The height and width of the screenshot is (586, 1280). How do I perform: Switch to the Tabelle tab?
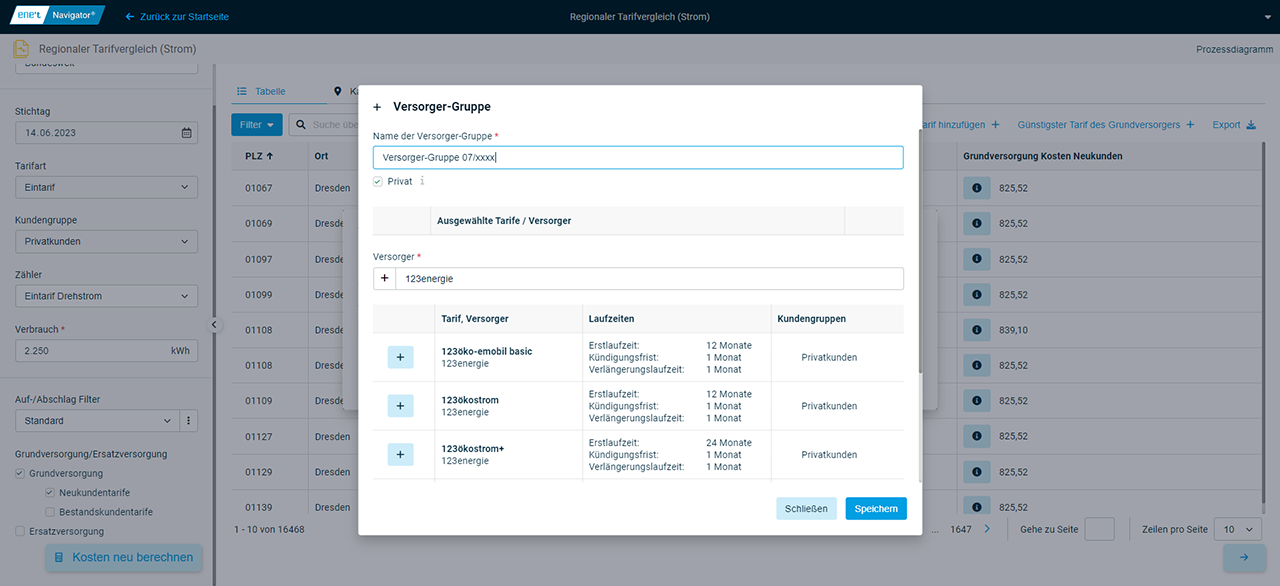(x=262, y=91)
